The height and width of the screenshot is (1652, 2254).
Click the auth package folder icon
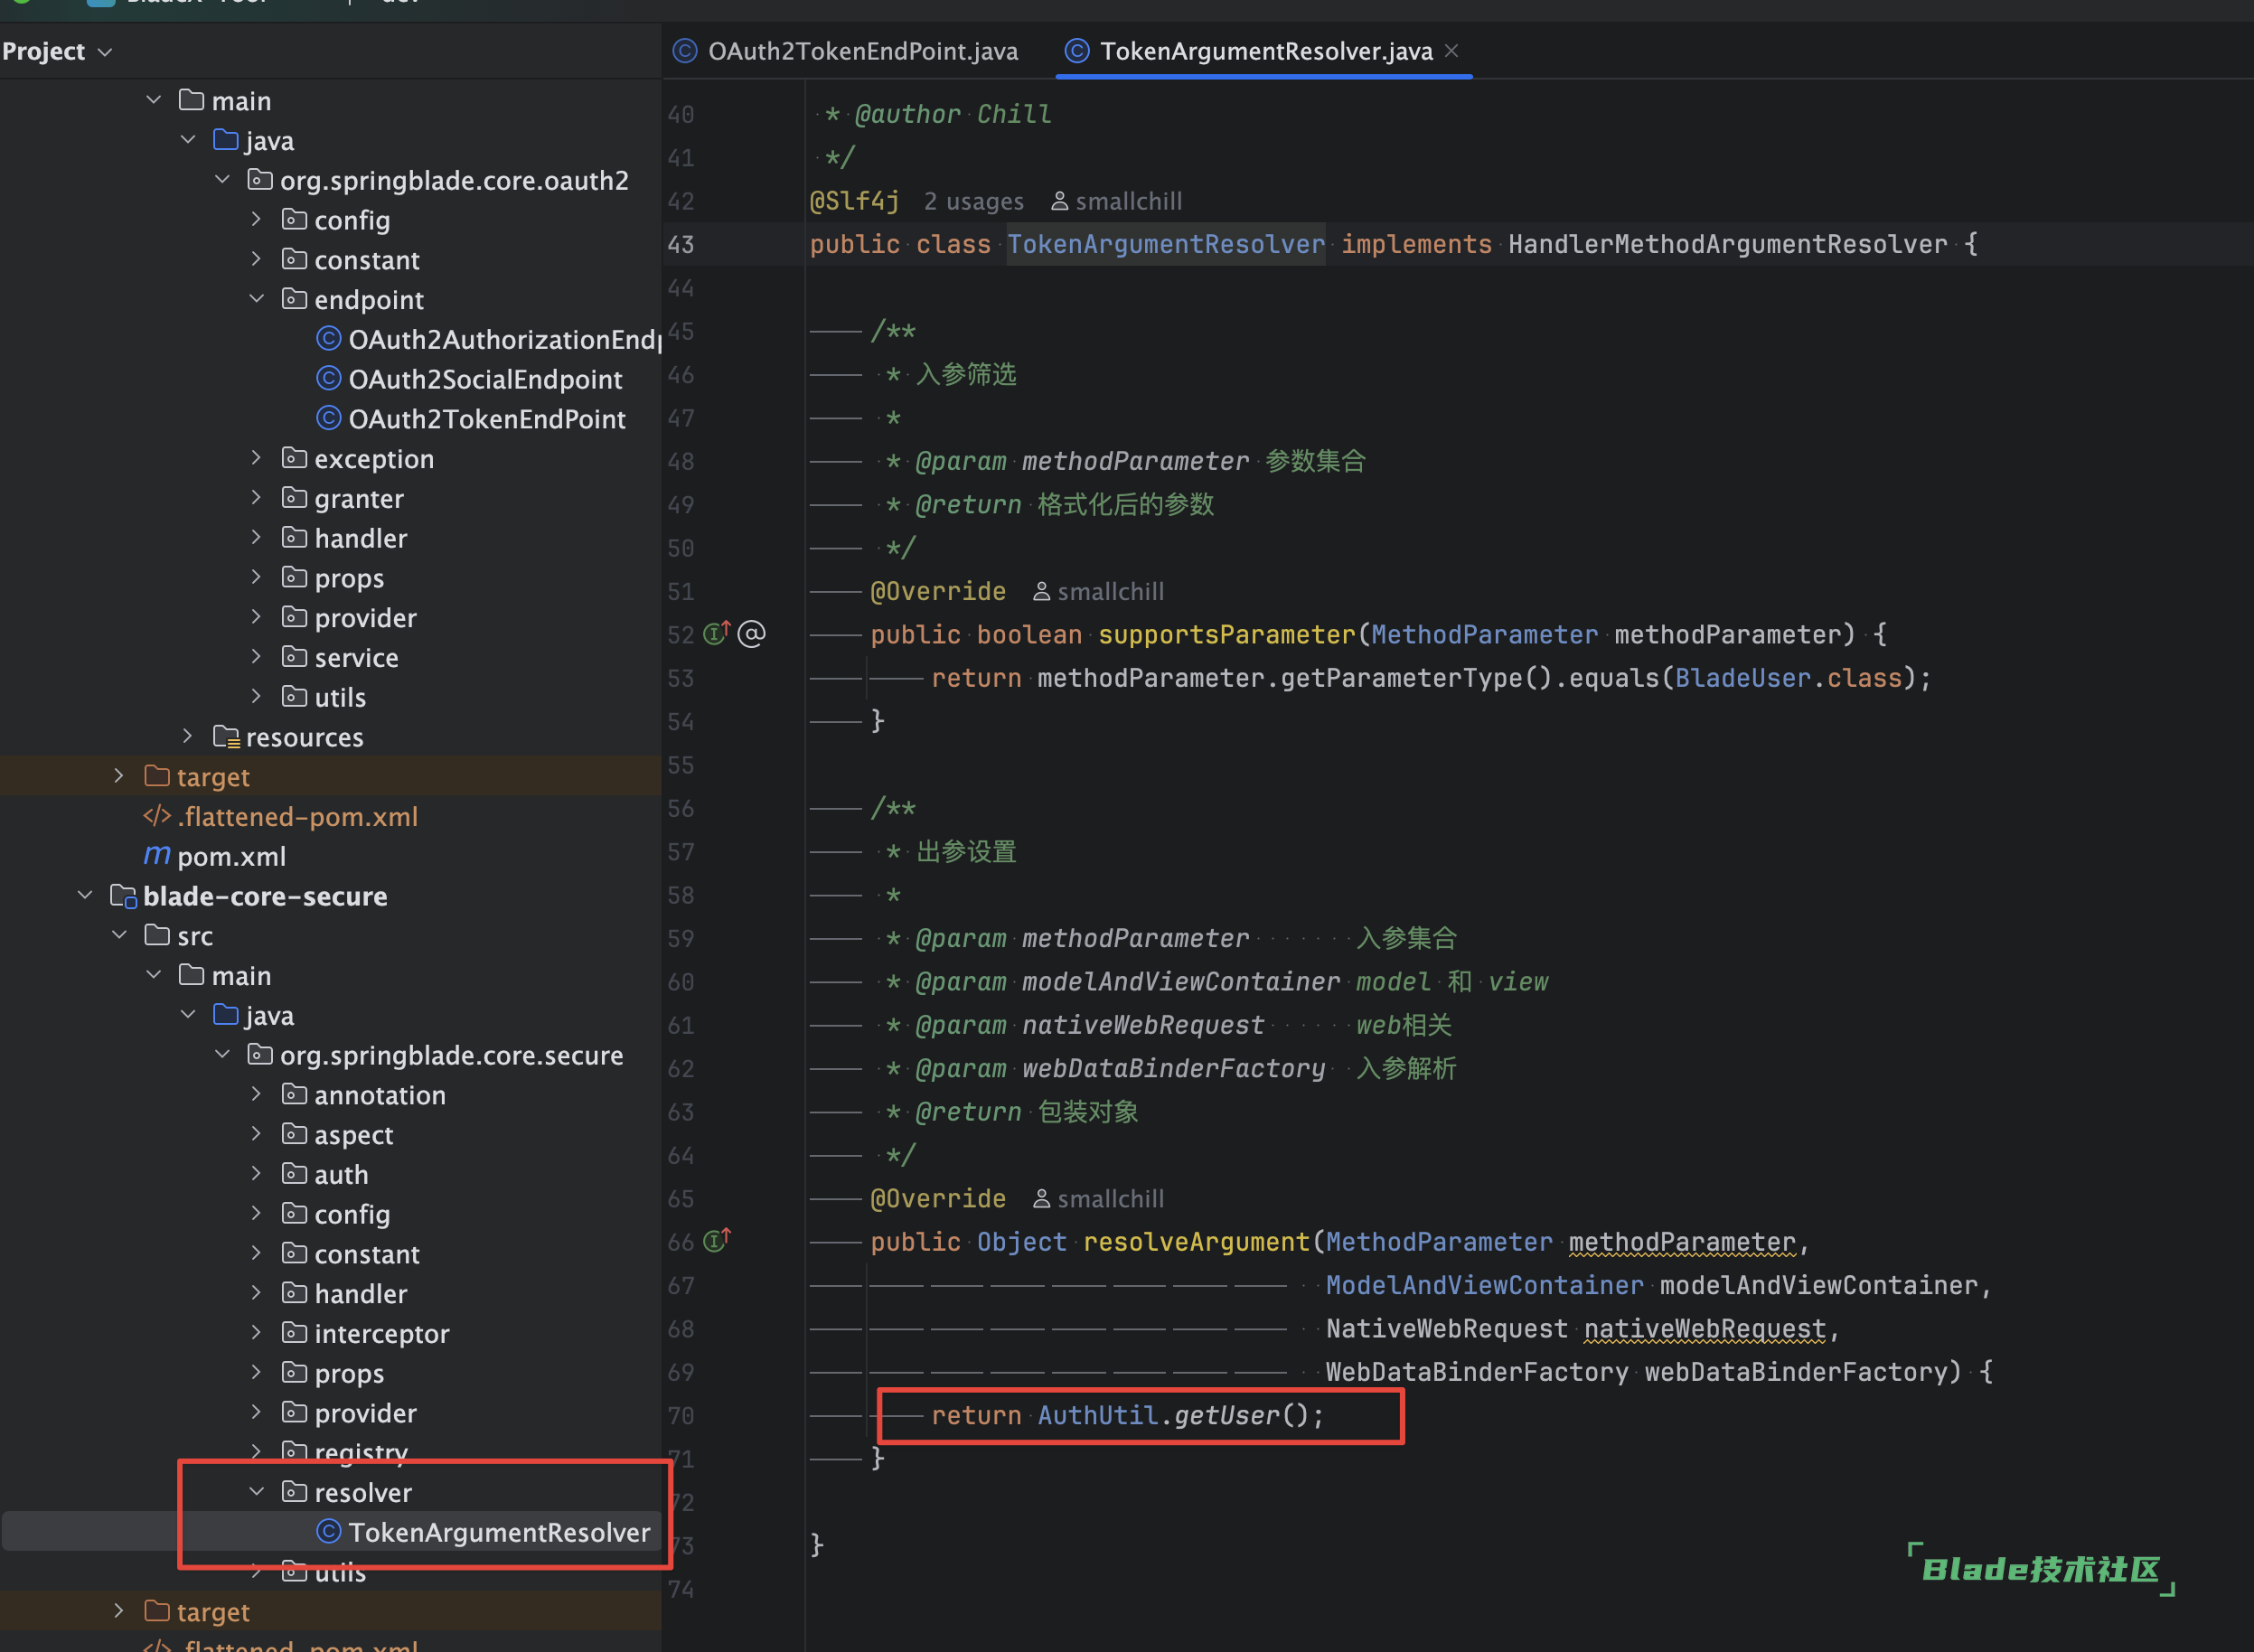click(294, 1174)
